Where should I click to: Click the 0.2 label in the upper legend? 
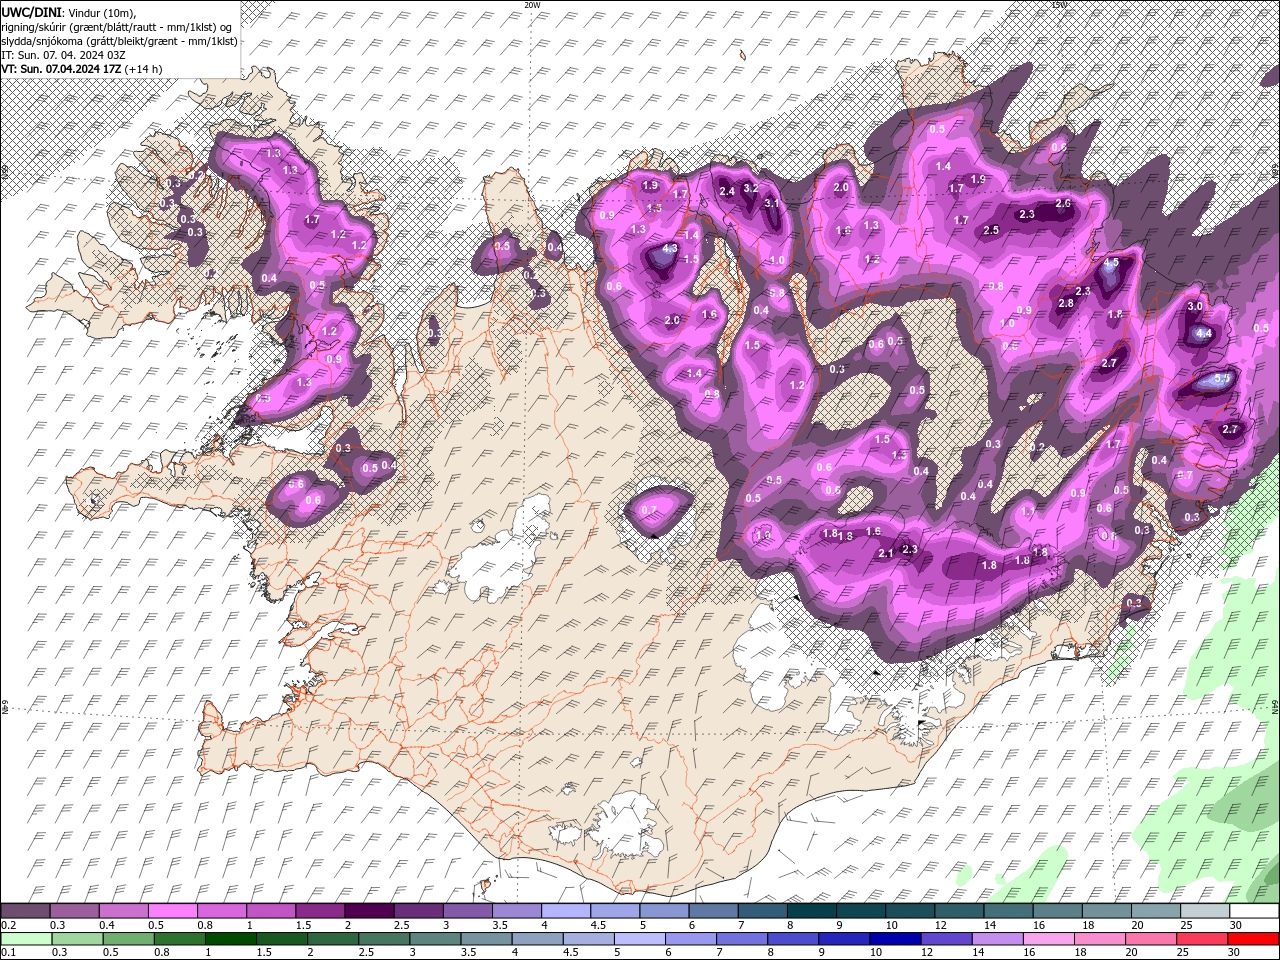point(9,925)
